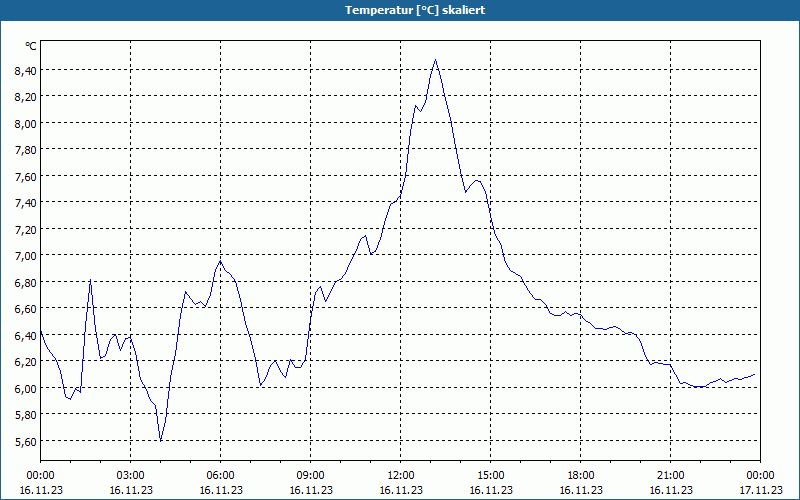Image resolution: width=800 pixels, height=500 pixels.
Task: Click the 18:00 time axis label
Action: point(581,476)
